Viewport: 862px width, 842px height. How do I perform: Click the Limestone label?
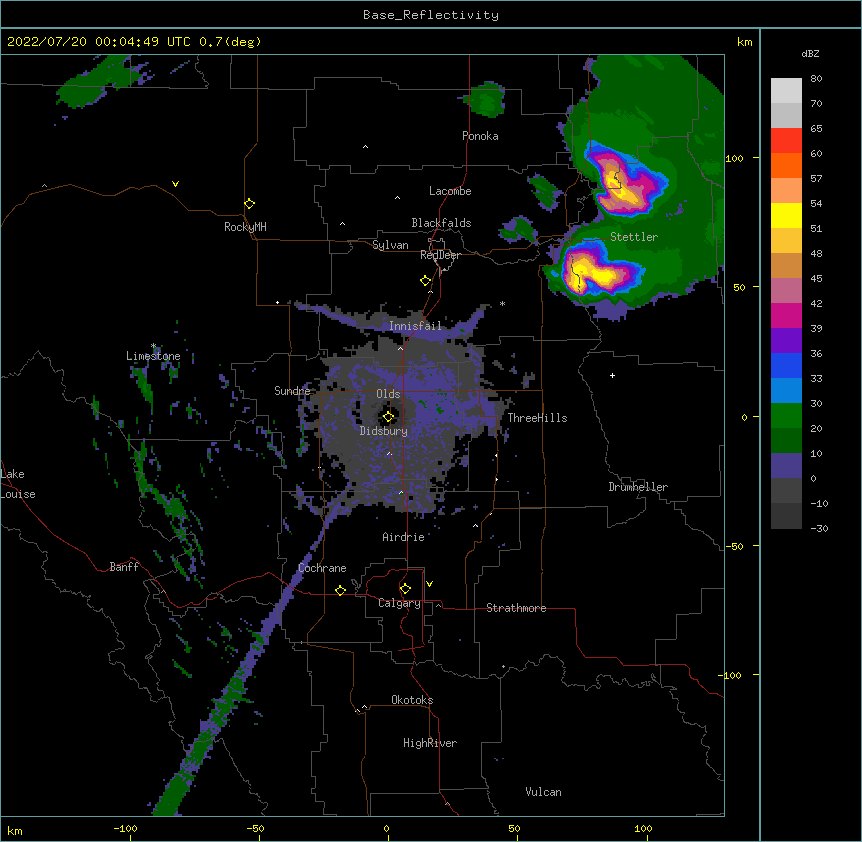153,356
